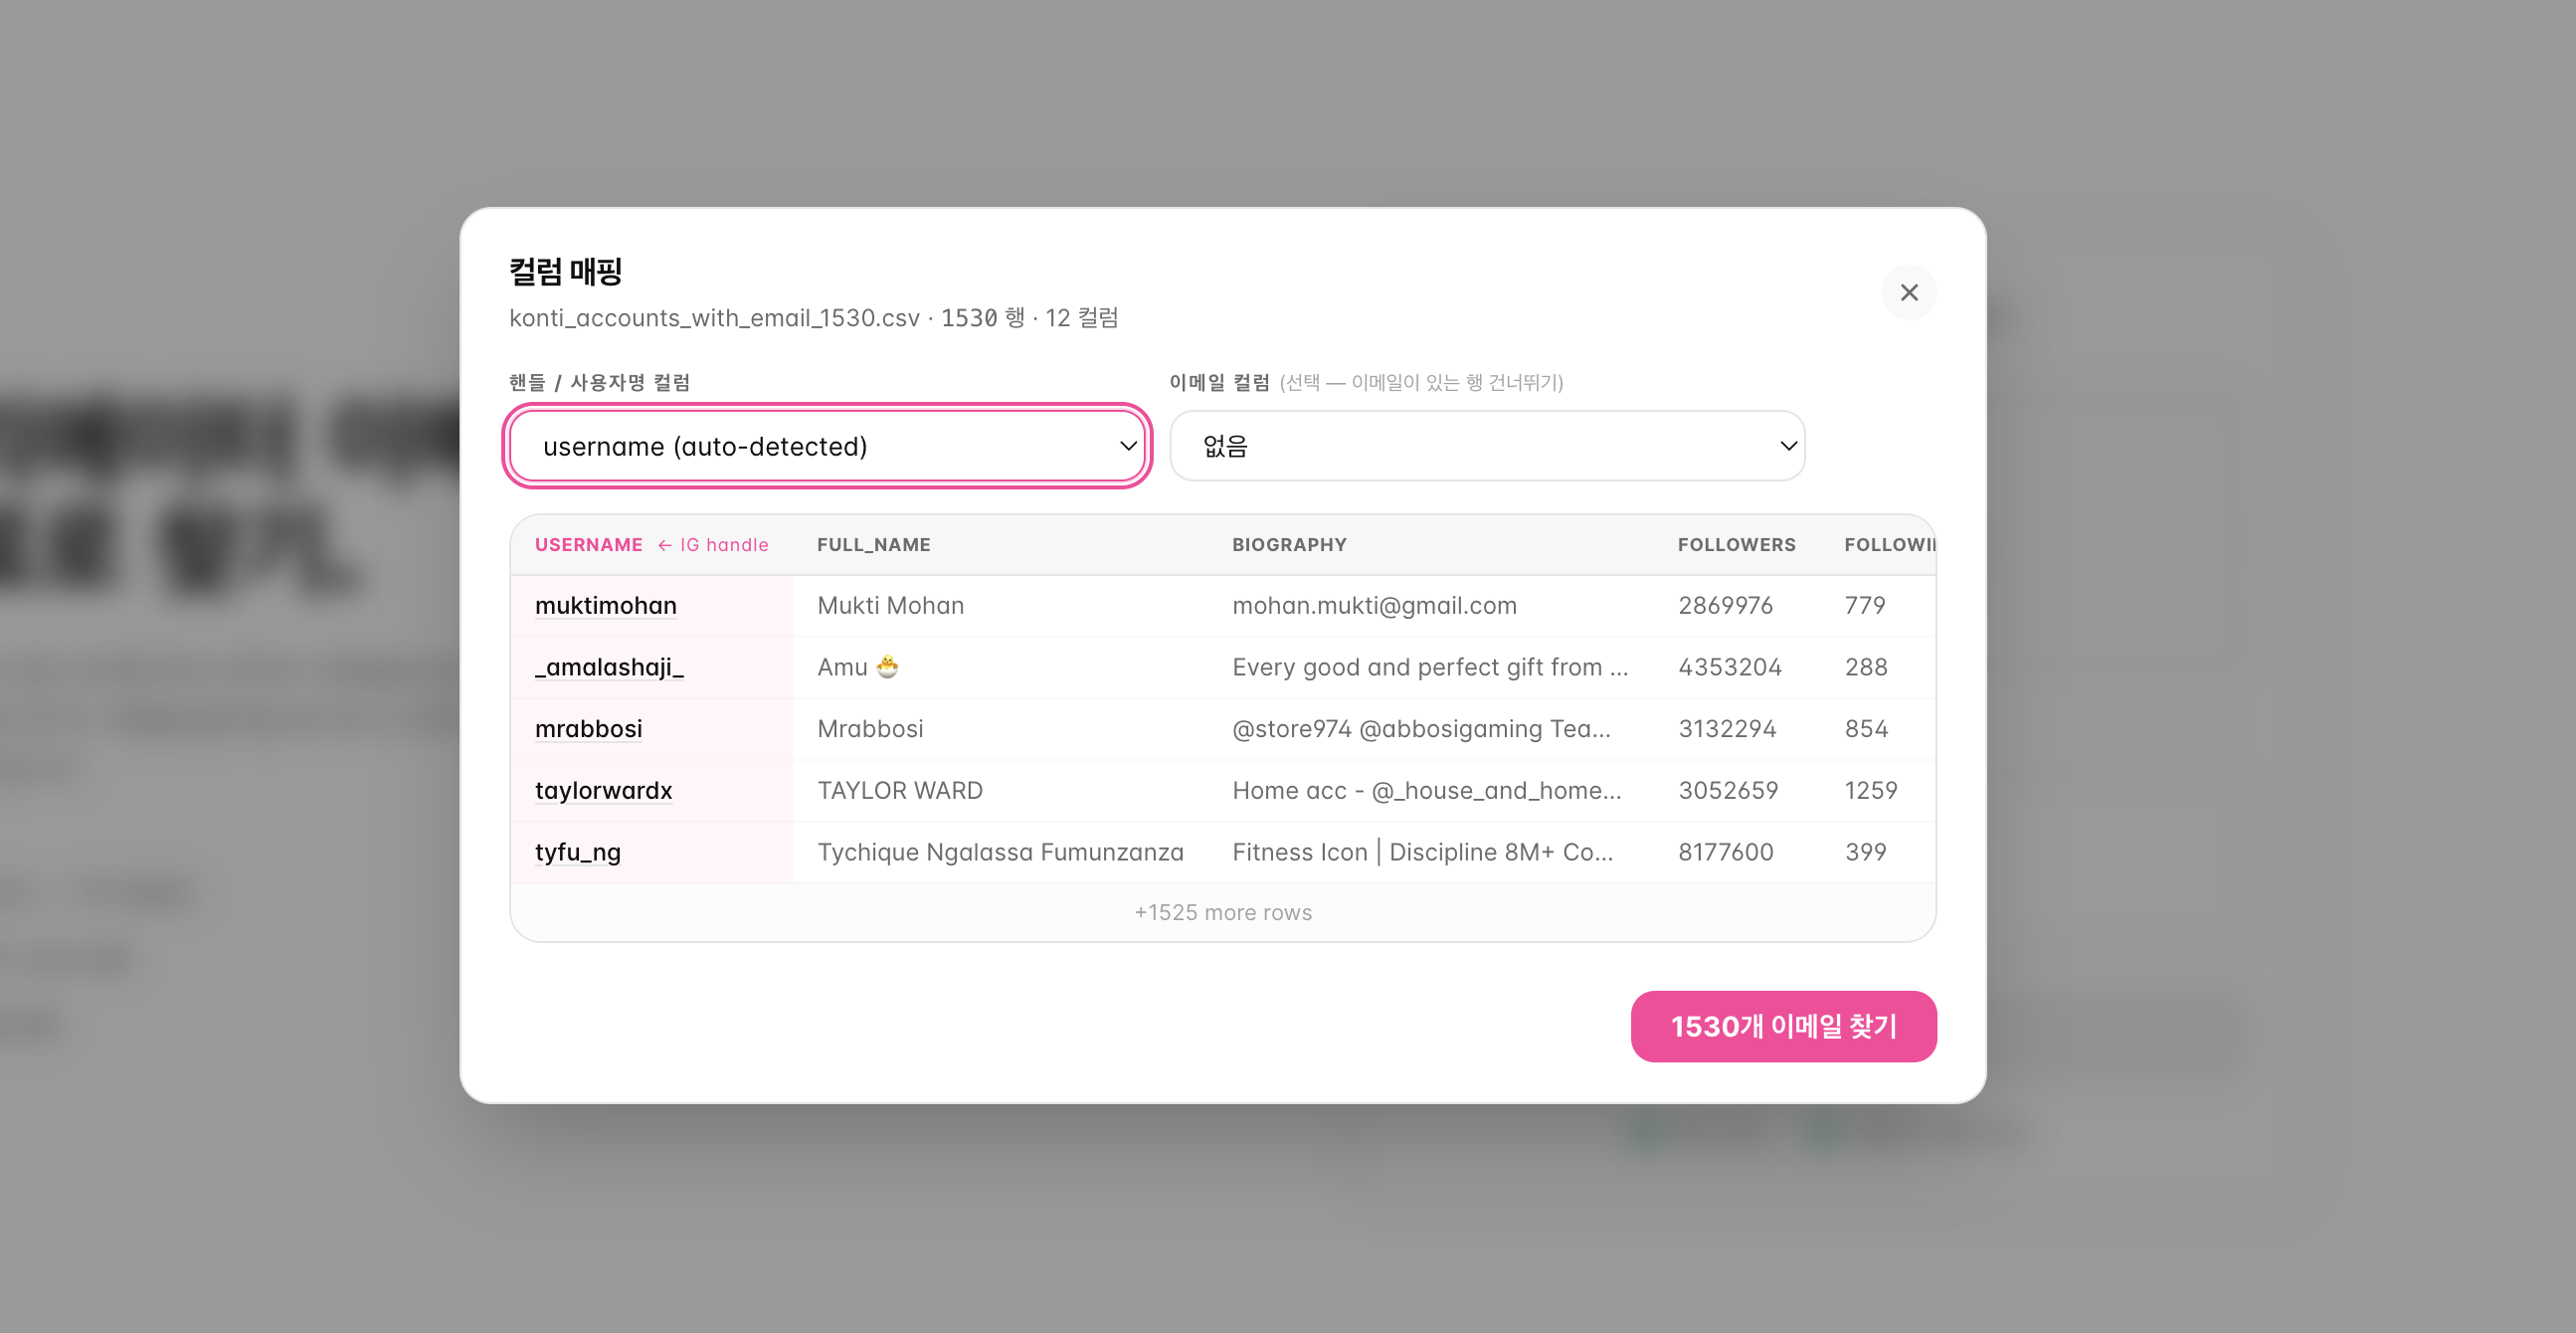Open the _amalashaji_ handle link
Image resolution: width=2576 pixels, height=1333 pixels.
tap(609, 667)
